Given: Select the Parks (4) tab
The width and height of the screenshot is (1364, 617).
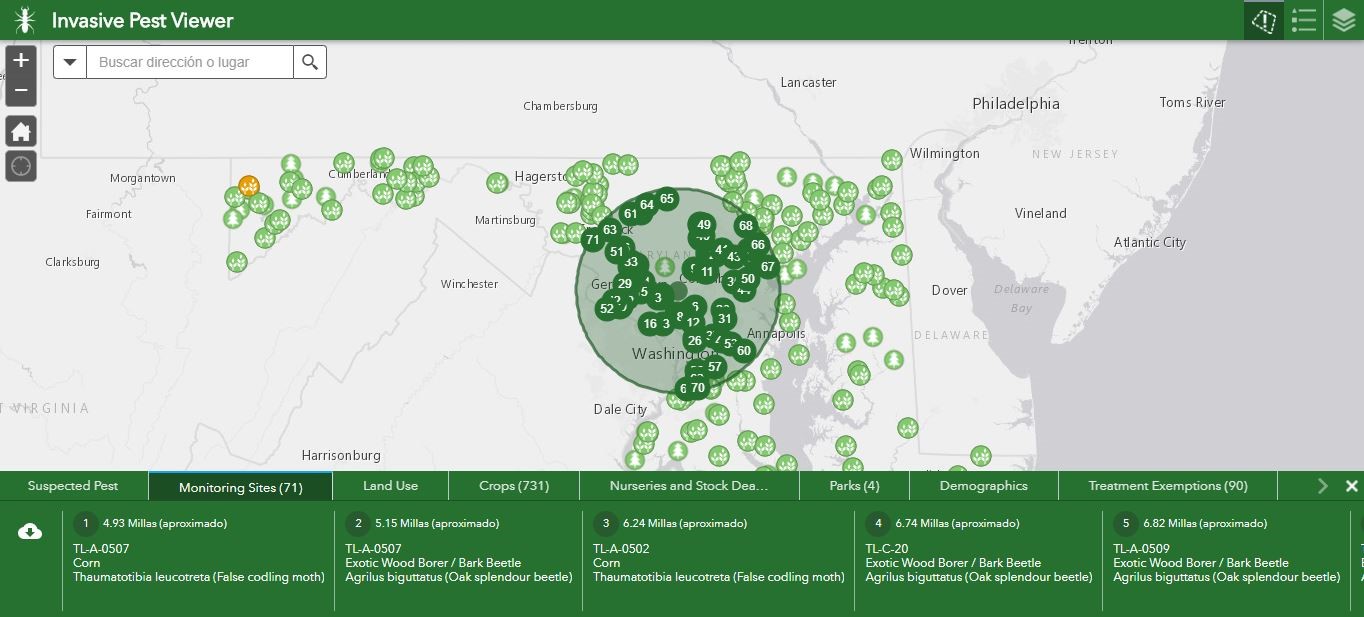Looking at the screenshot, I should pyautogui.click(x=854, y=486).
